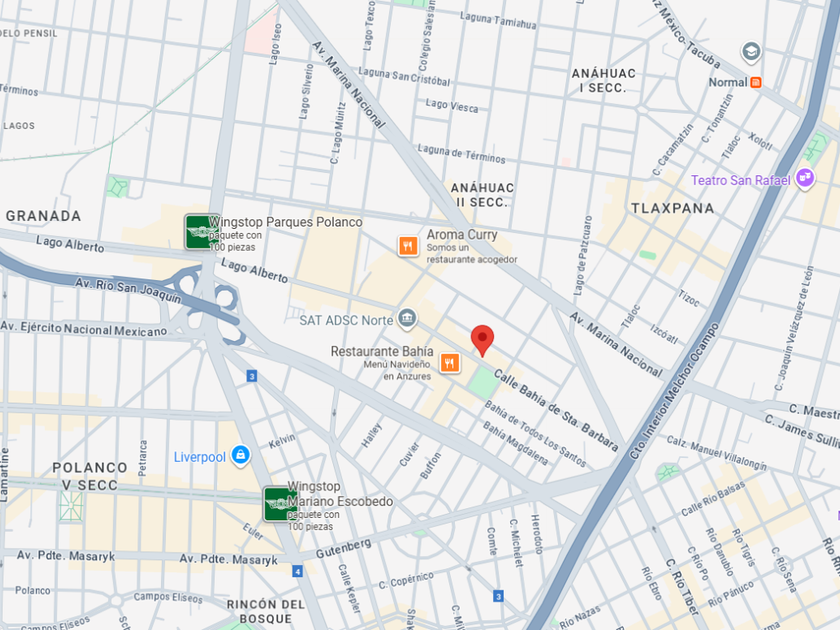Open the Restaurante Bahía place label
The width and height of the screenshot is (840, 630).
(382, 351)
